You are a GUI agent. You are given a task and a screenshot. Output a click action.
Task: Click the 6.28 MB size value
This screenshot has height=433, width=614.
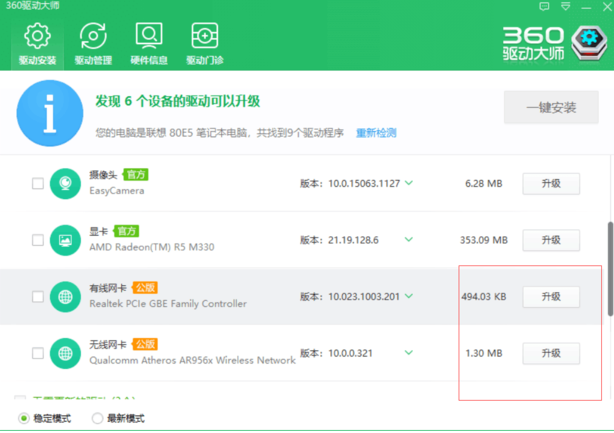tap(484, 184)
